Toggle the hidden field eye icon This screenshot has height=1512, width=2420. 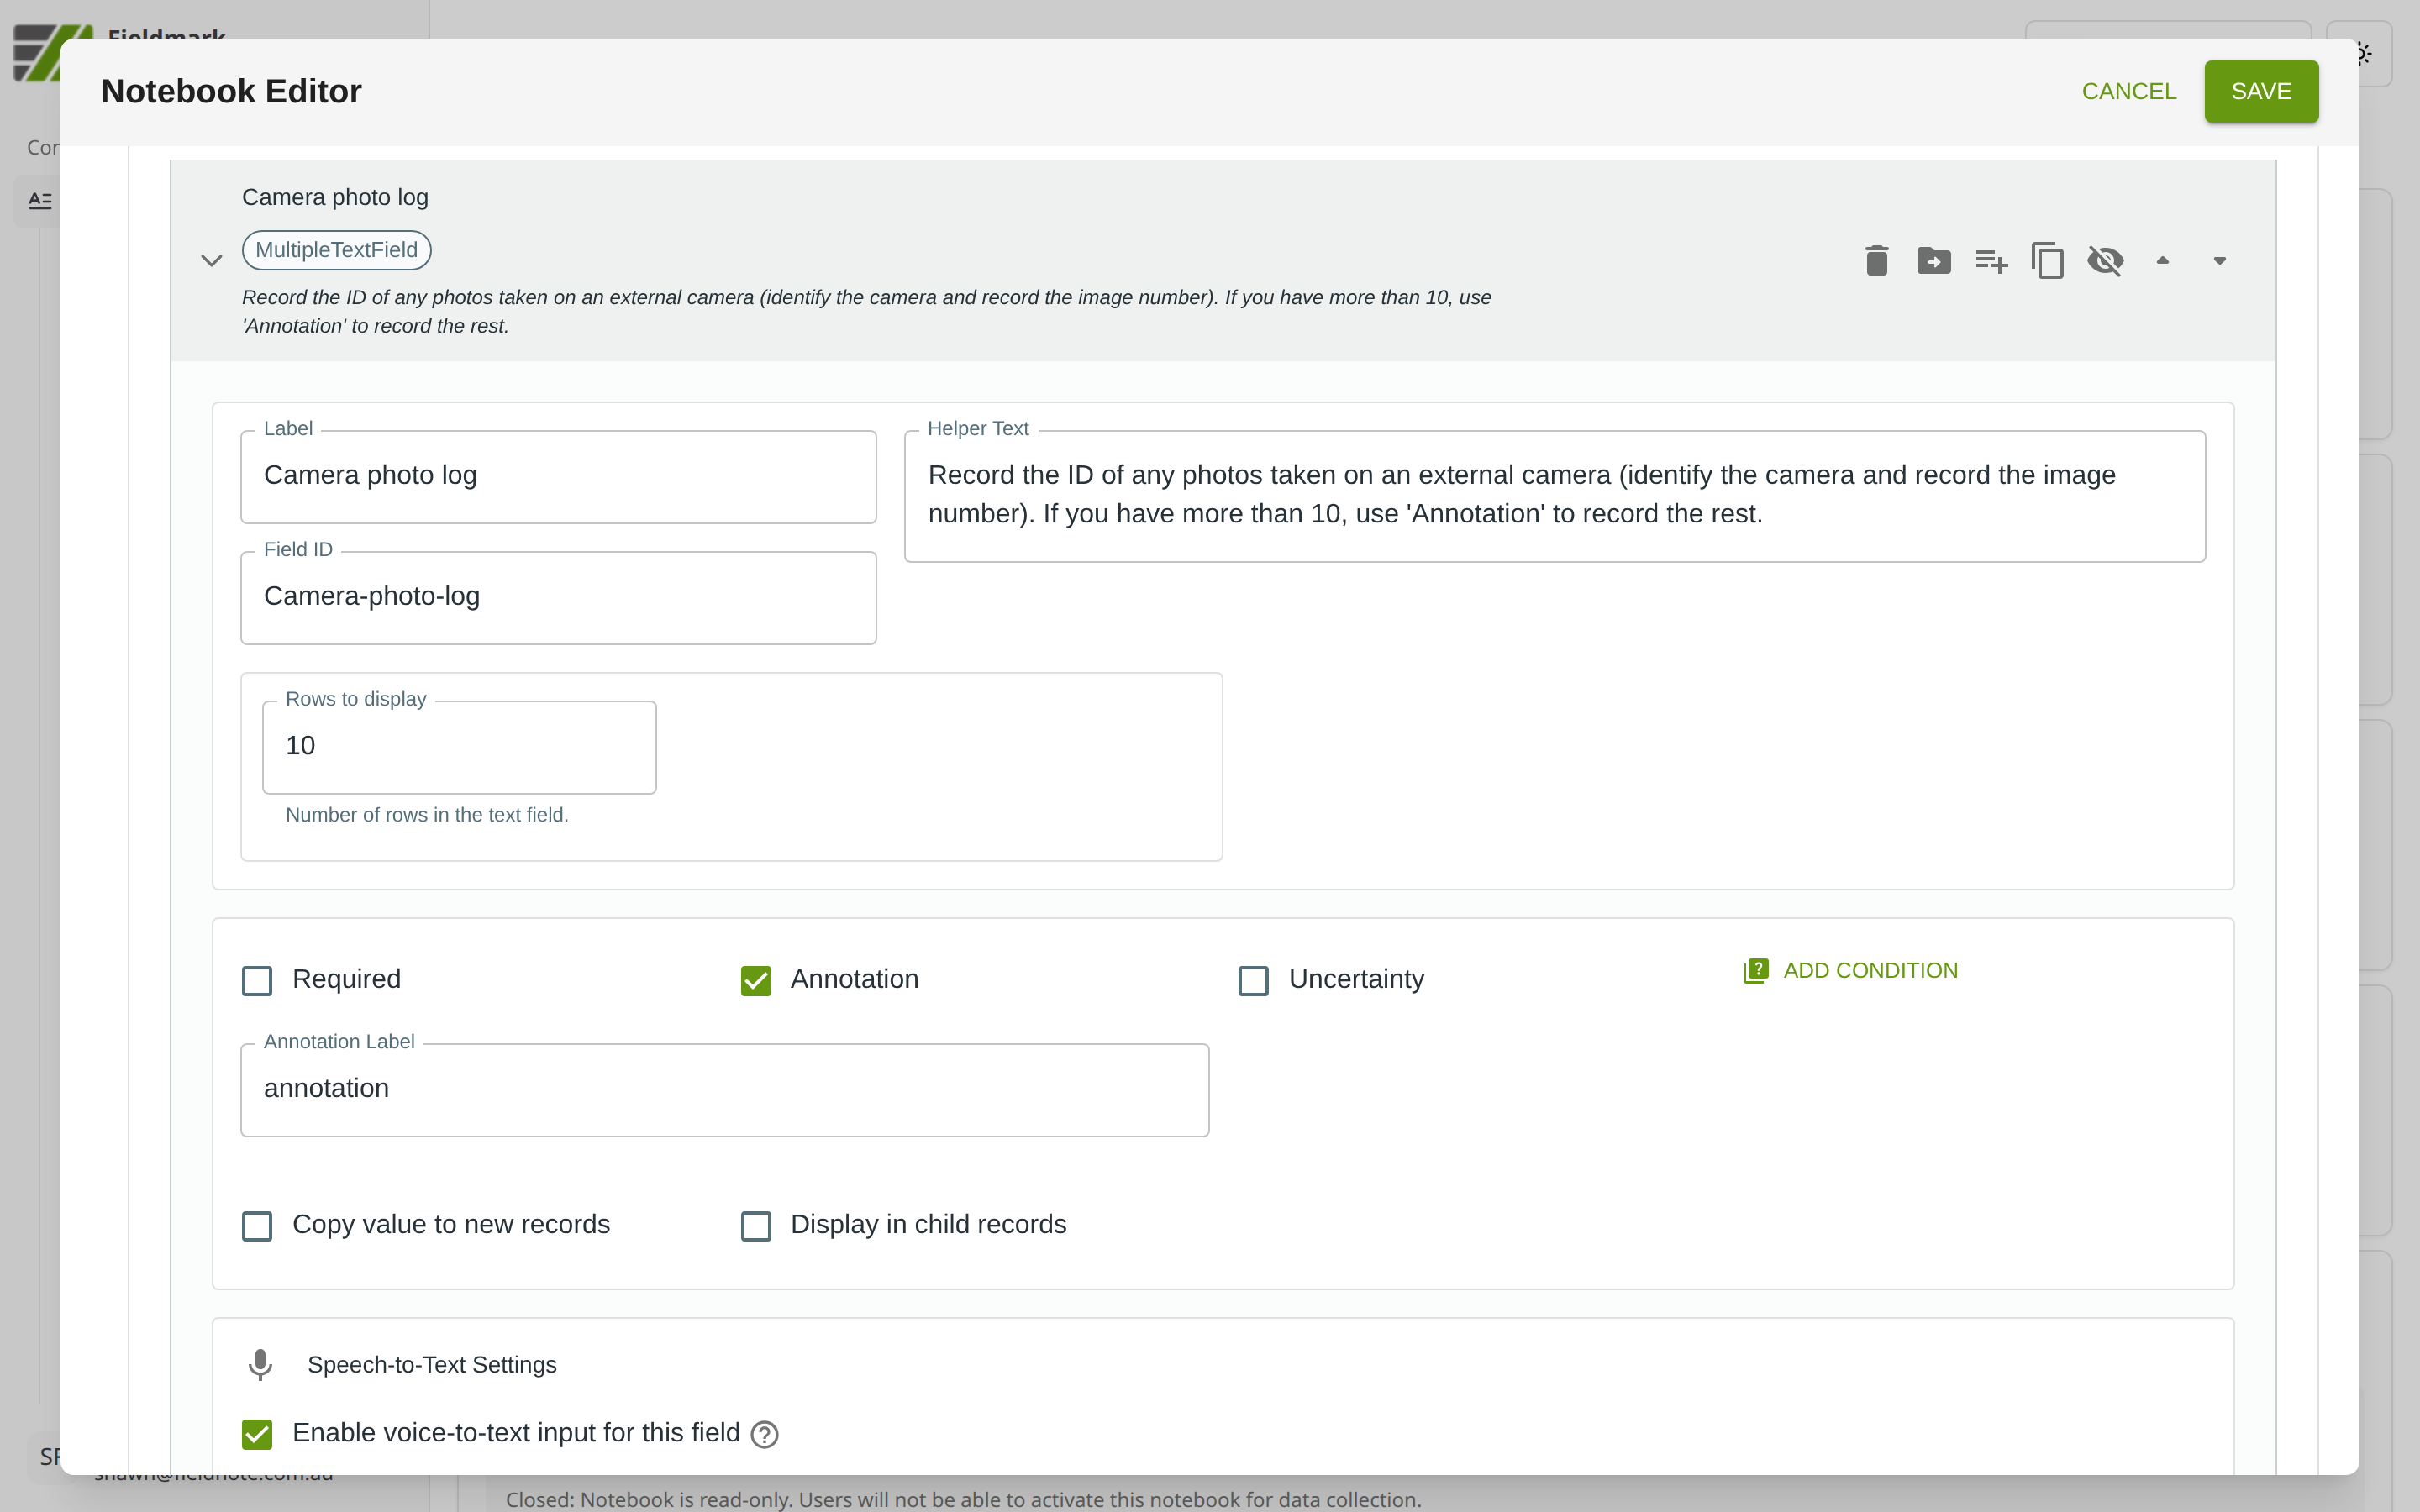pos(2105,261)
